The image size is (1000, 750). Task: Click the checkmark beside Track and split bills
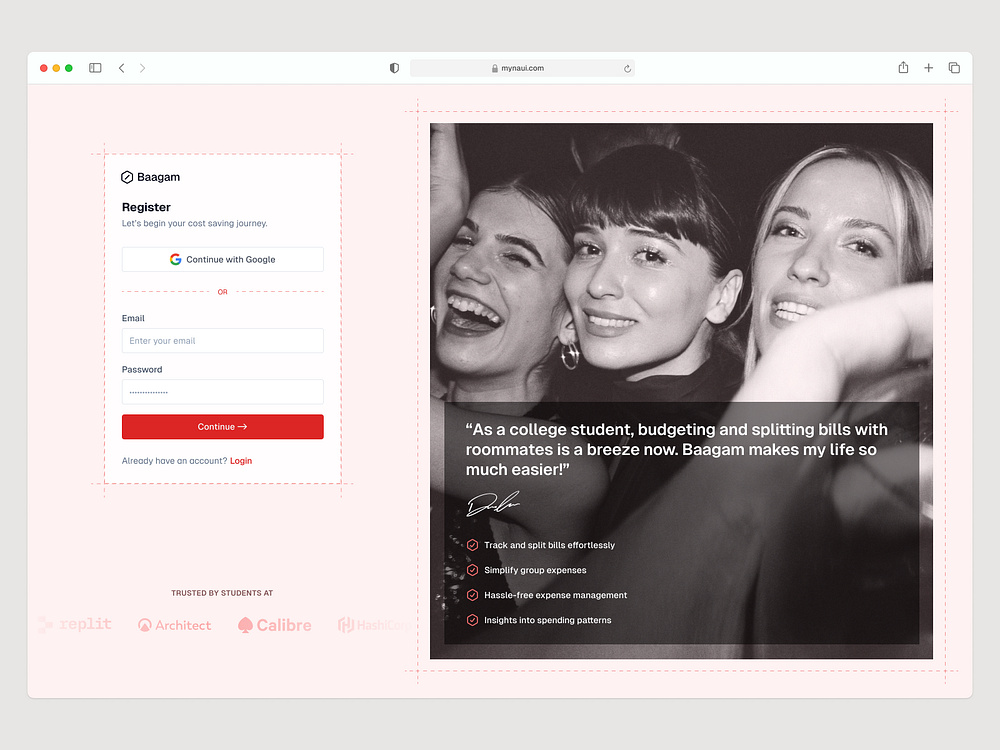click(x=471, y=545)
